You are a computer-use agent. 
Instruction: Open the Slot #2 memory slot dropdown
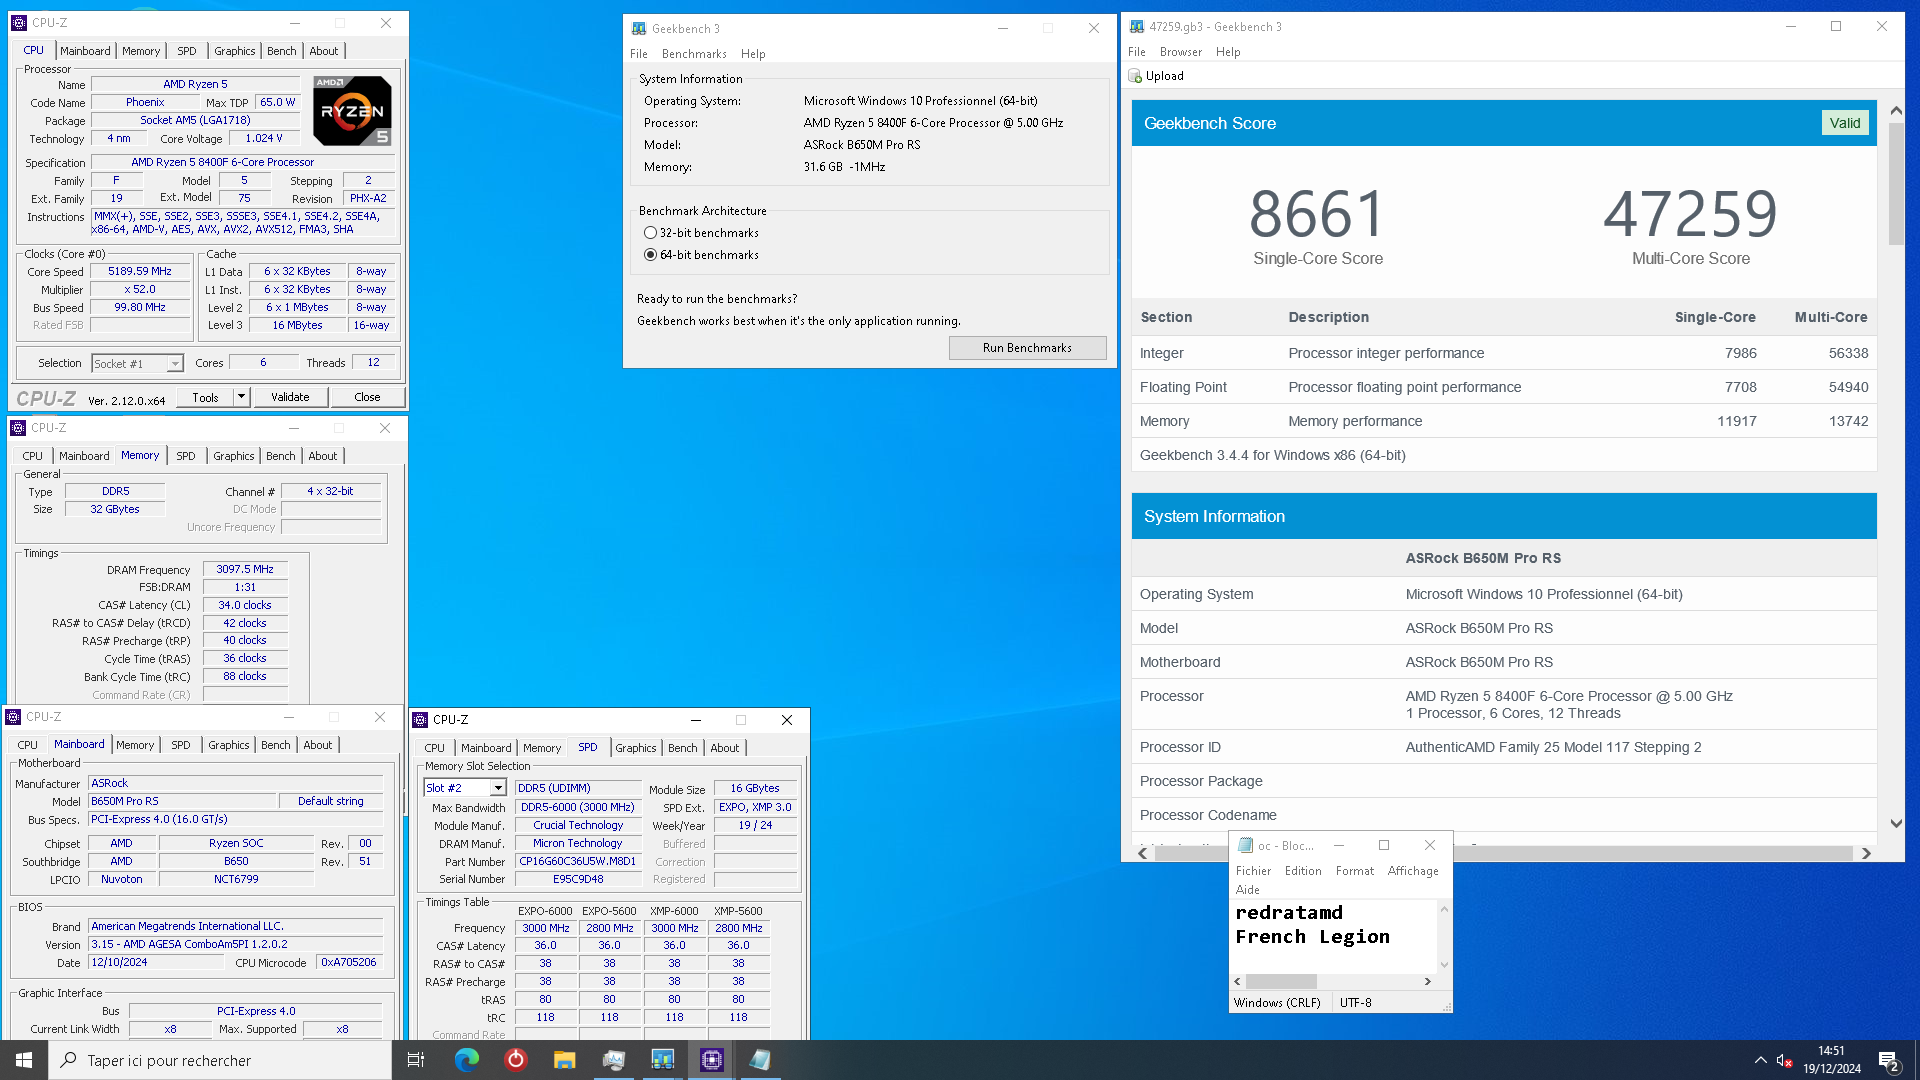(x=497, y=788)
